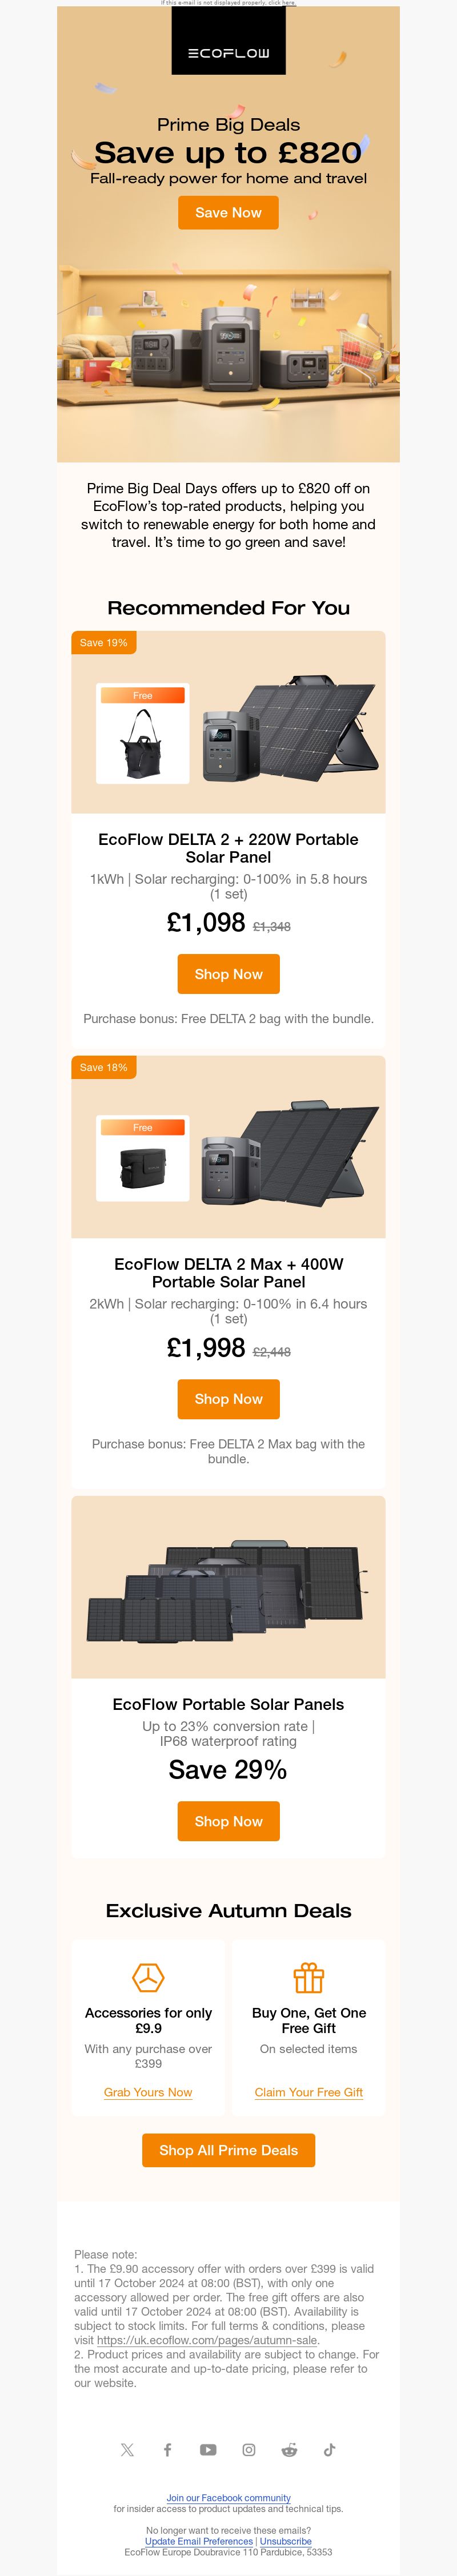Shop Now for DELTA 2 Max bundle
The image size is (457, 2576).
click(228, 1398)
